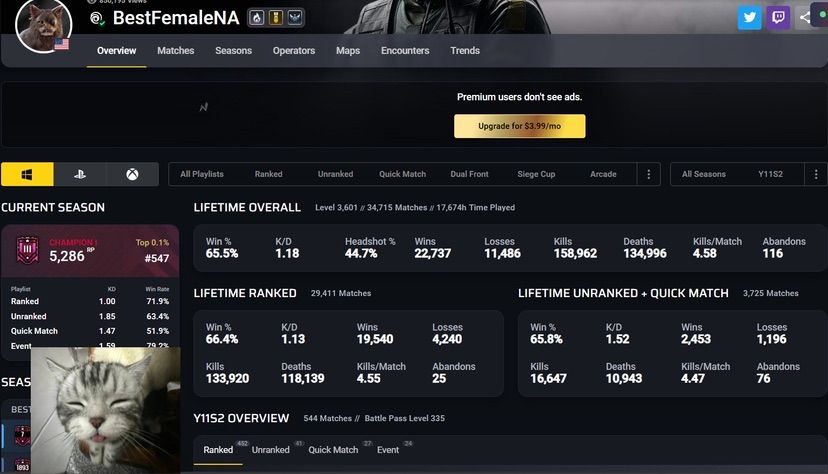This screenshot has height=474, width=828.
Task: Filter stats by Unranked playlist
Action: (x=335, y=174)
